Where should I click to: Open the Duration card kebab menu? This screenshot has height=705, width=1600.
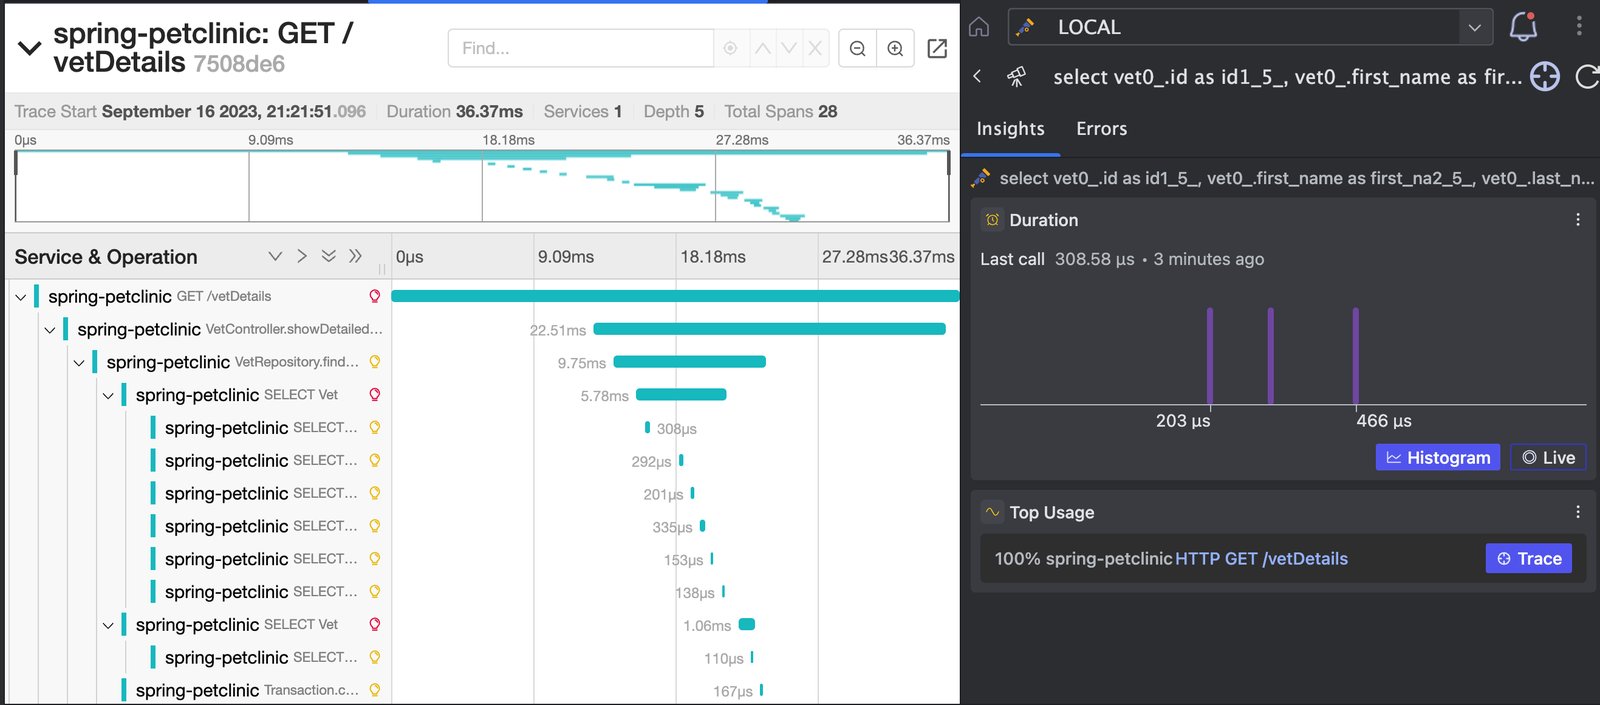1578,219
